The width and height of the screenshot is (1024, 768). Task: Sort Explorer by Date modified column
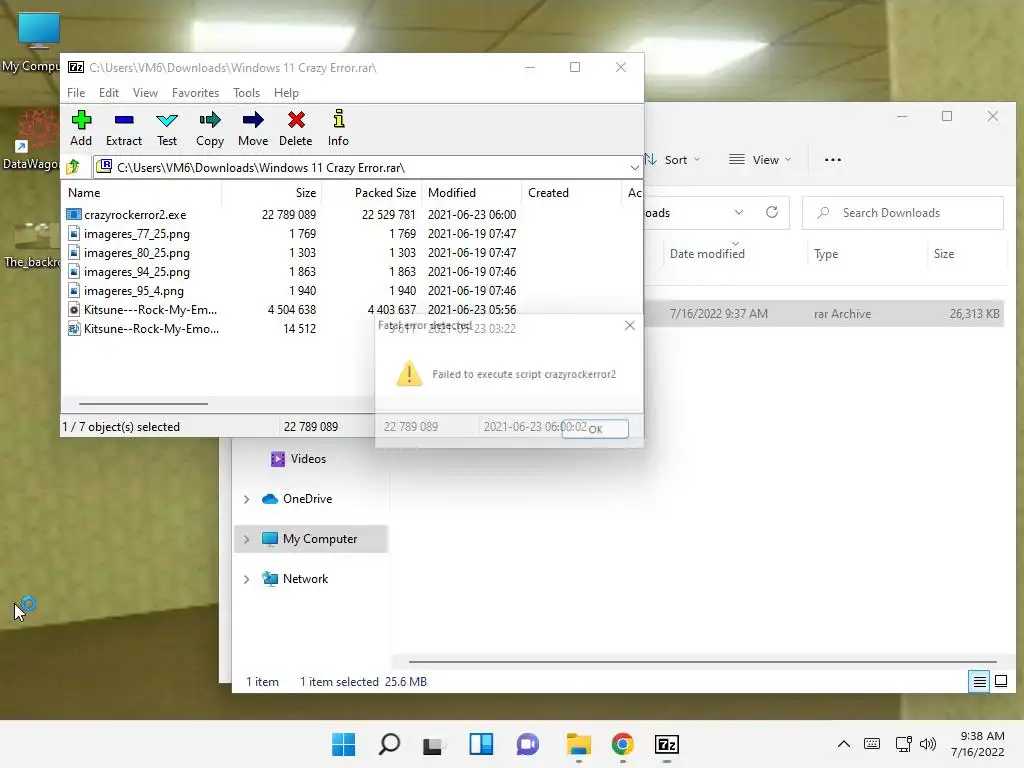(707, 254)
